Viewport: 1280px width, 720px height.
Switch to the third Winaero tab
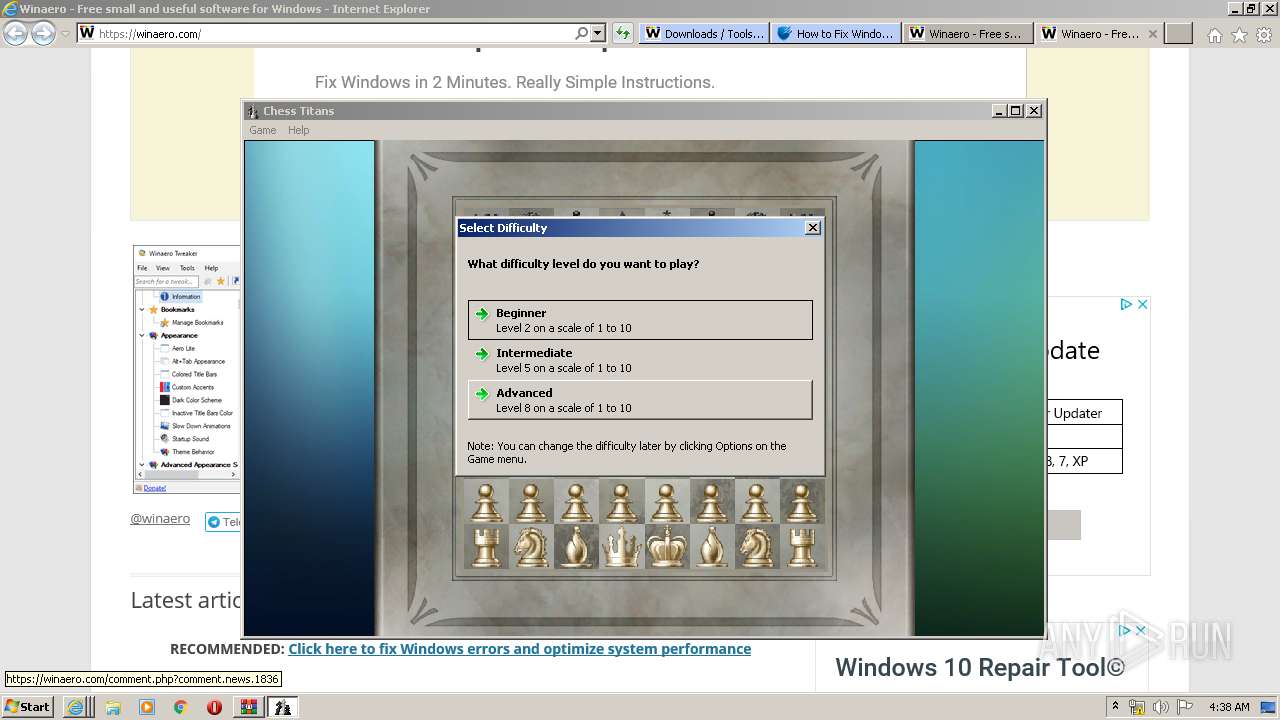[x=968, y=33]
